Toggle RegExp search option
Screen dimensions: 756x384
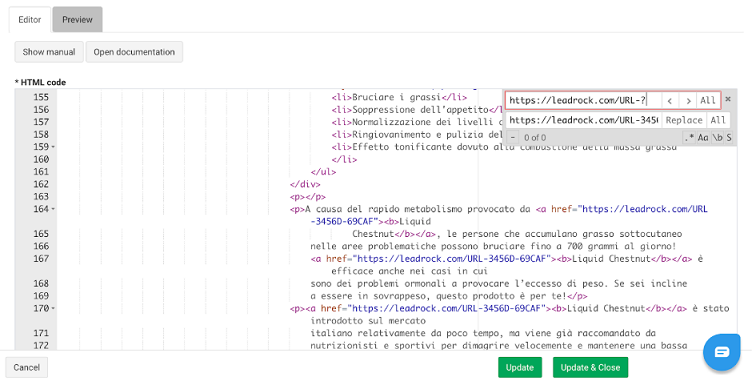(x=689, y=137)
